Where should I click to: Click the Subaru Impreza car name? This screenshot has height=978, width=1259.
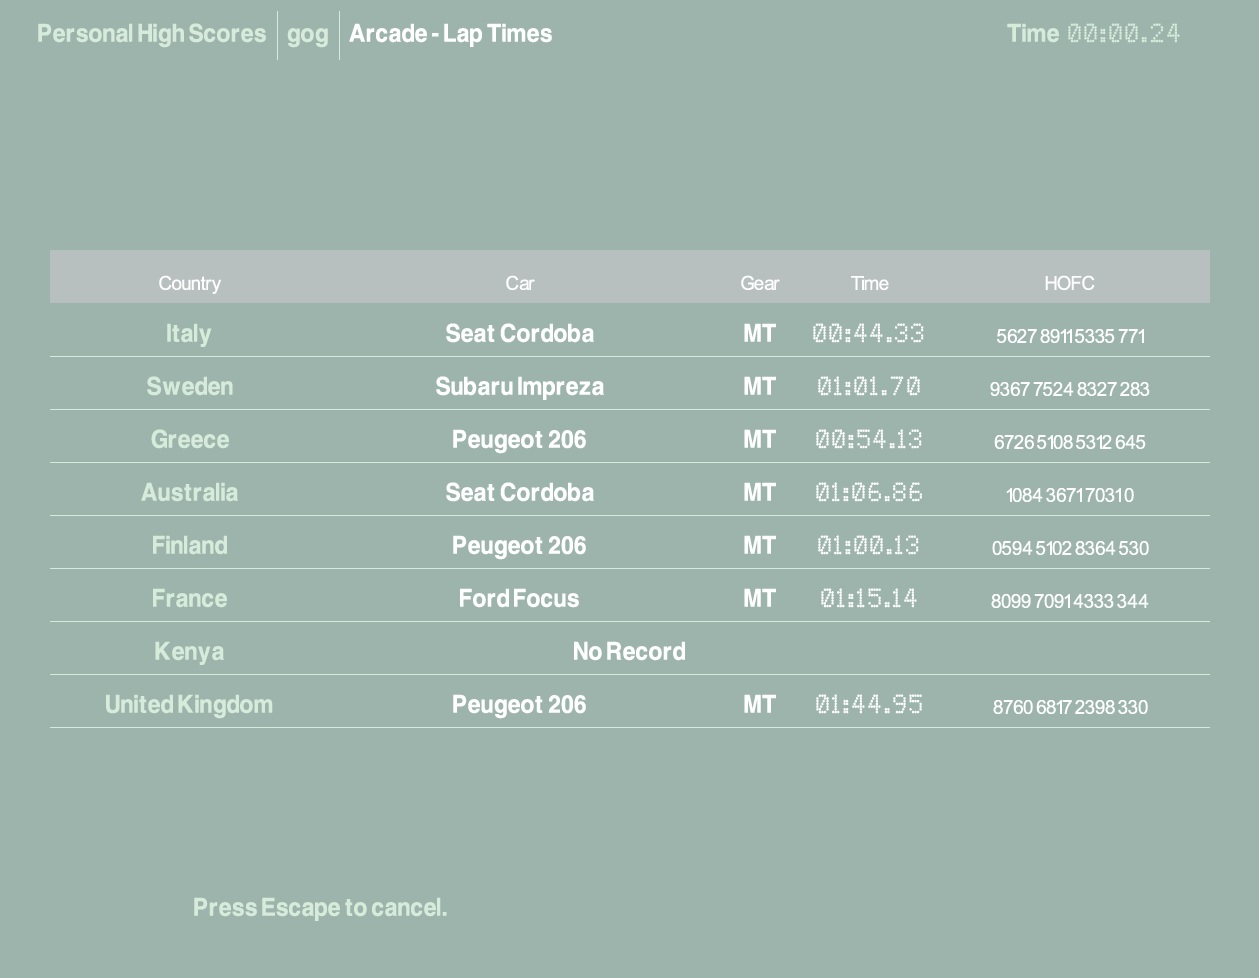(x=519, y=387)
